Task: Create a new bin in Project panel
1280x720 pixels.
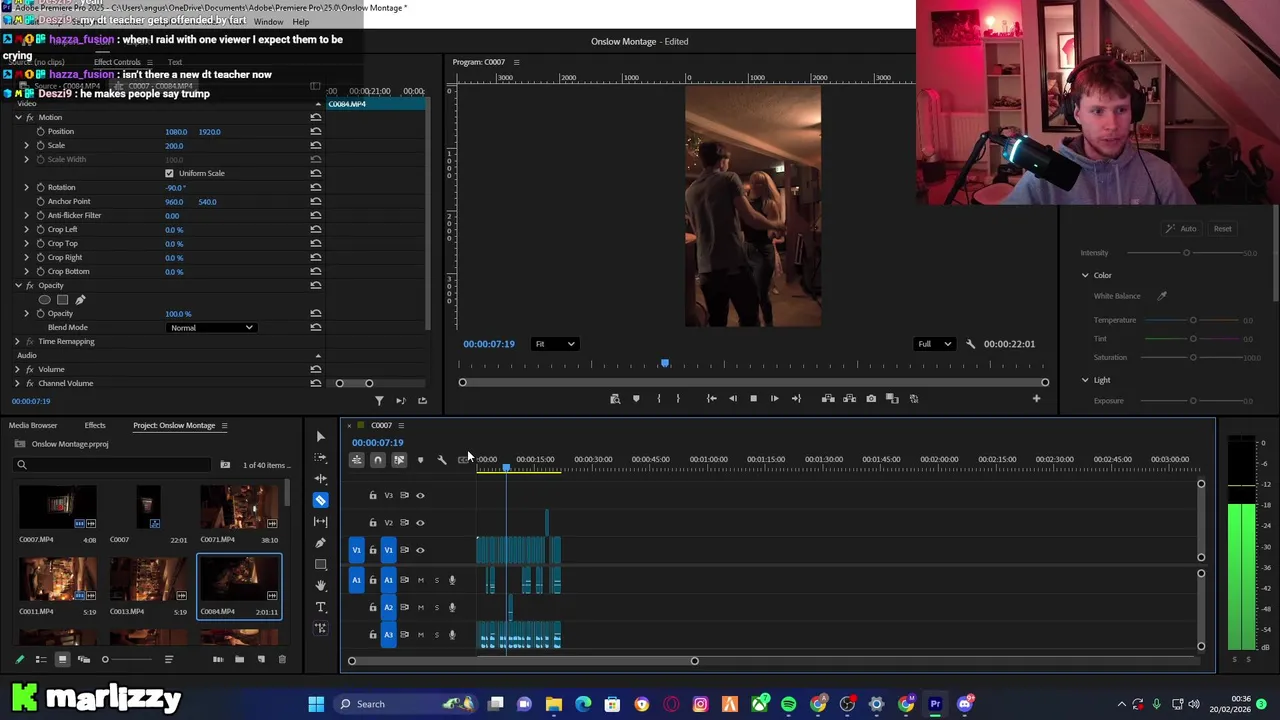Action: [239, 659]
